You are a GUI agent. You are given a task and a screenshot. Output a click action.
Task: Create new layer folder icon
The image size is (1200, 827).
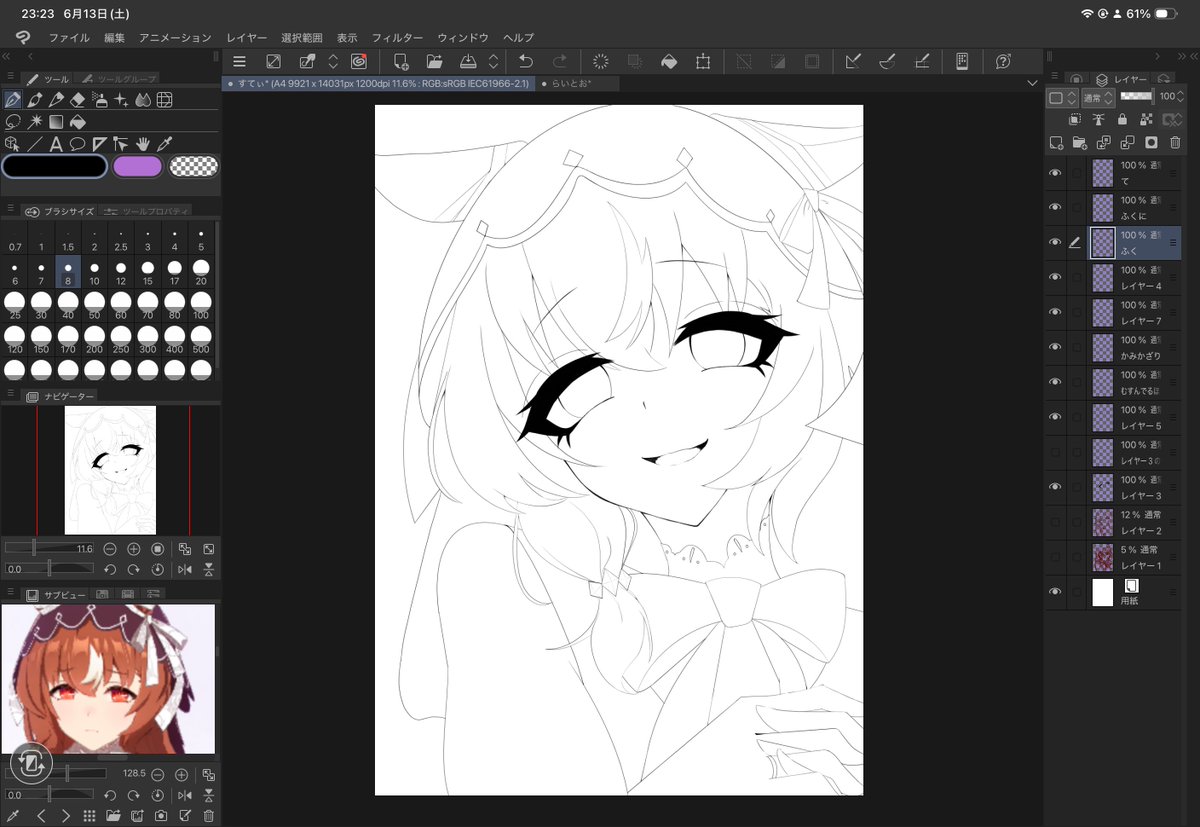[x=1080, y=142]
